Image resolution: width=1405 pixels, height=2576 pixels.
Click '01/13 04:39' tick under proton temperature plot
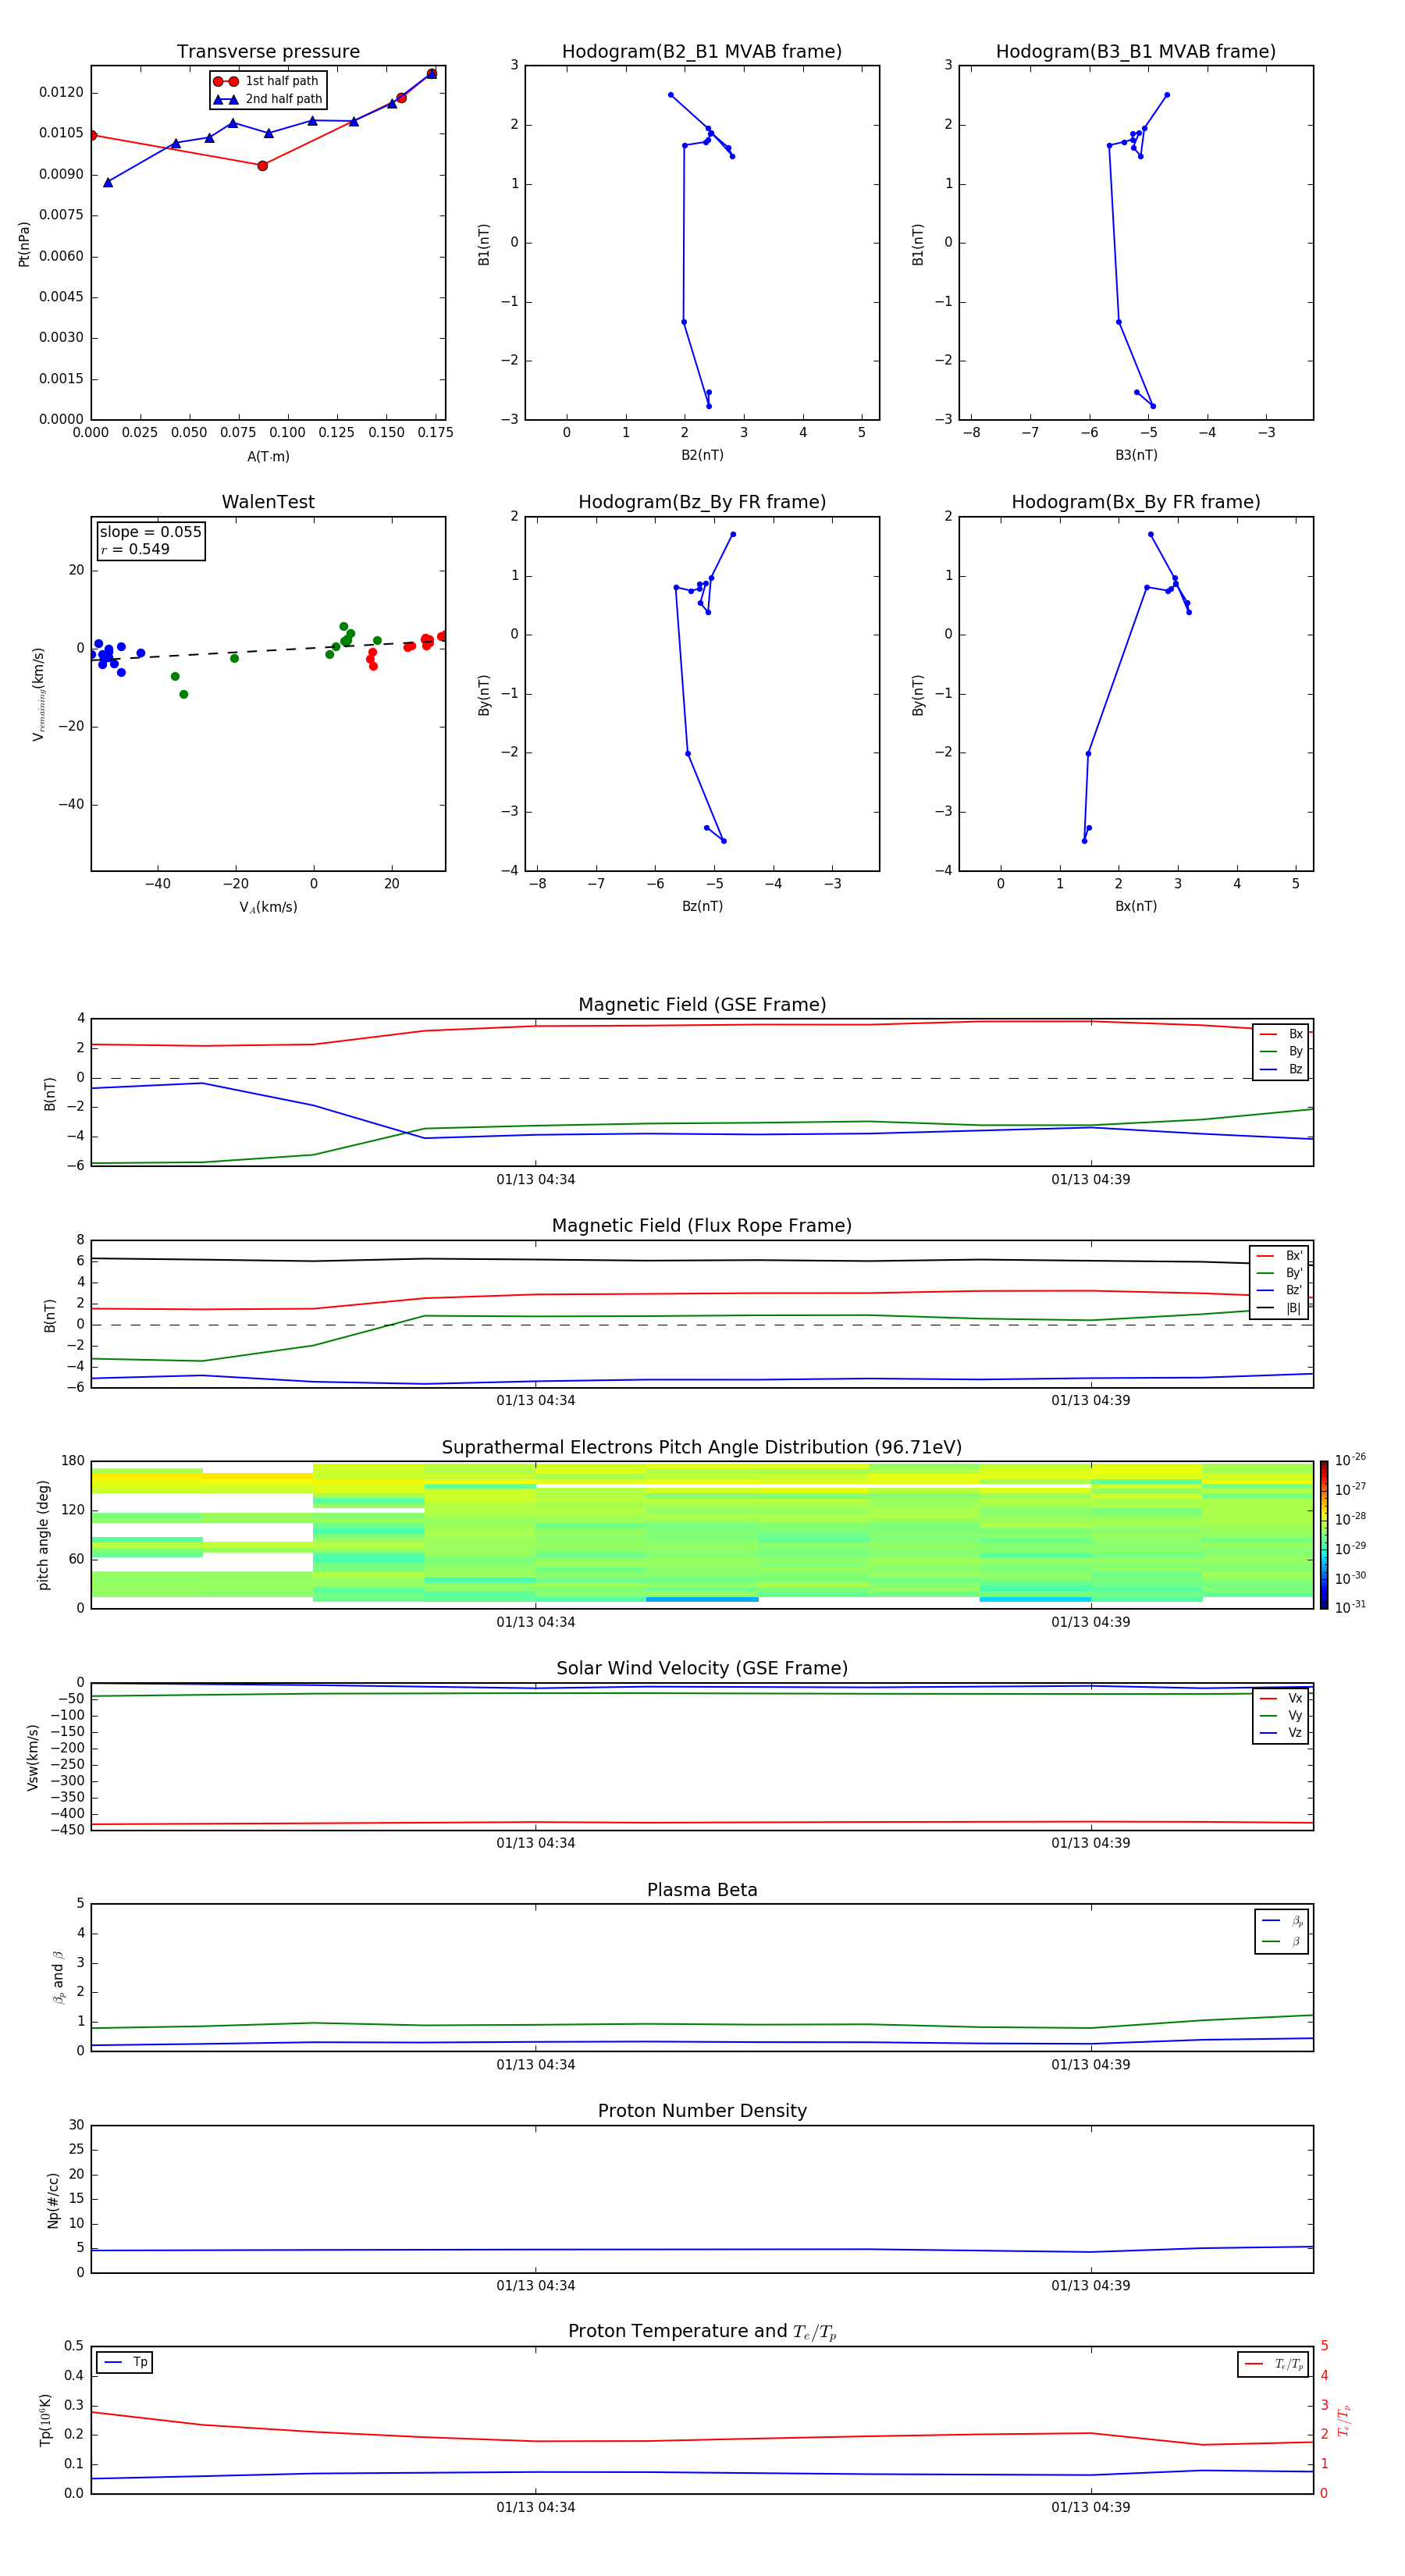click(1091, 2507)
